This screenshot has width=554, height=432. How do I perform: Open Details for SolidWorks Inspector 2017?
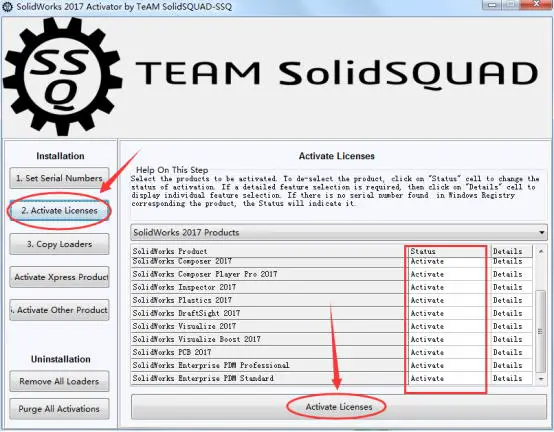pos(511,287)
